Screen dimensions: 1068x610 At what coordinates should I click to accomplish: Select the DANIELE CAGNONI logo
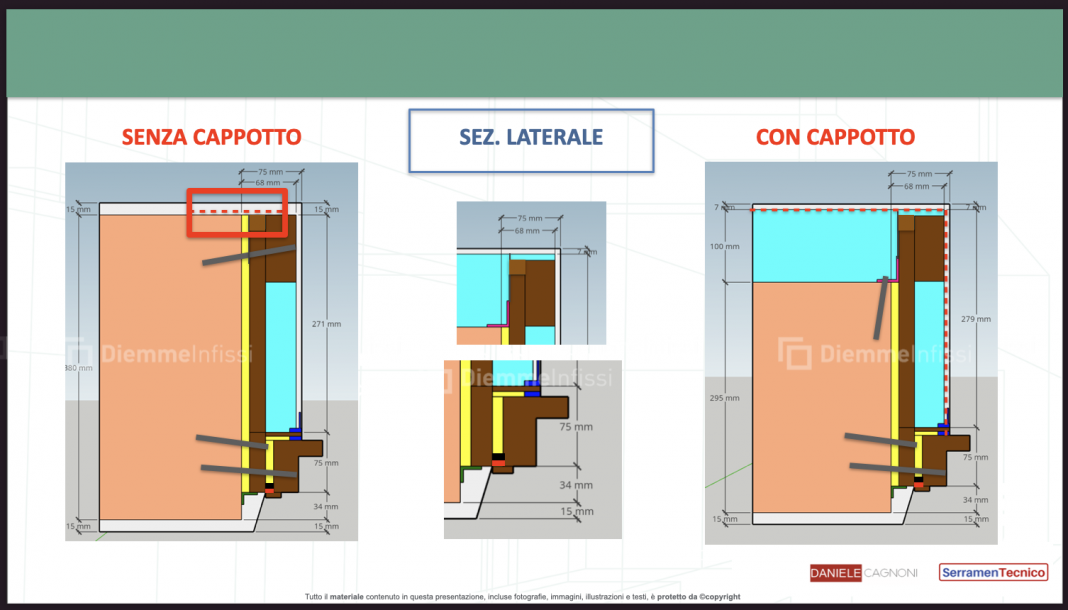point(862,573)
